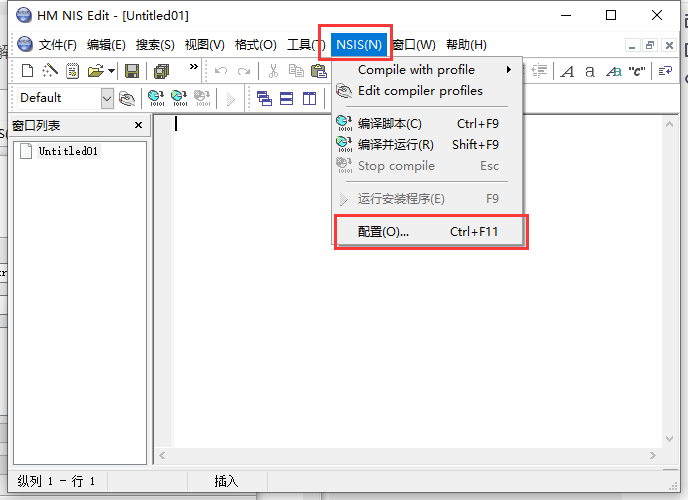
Task: Open the new script from template icon
Action: tap(72, 71)
